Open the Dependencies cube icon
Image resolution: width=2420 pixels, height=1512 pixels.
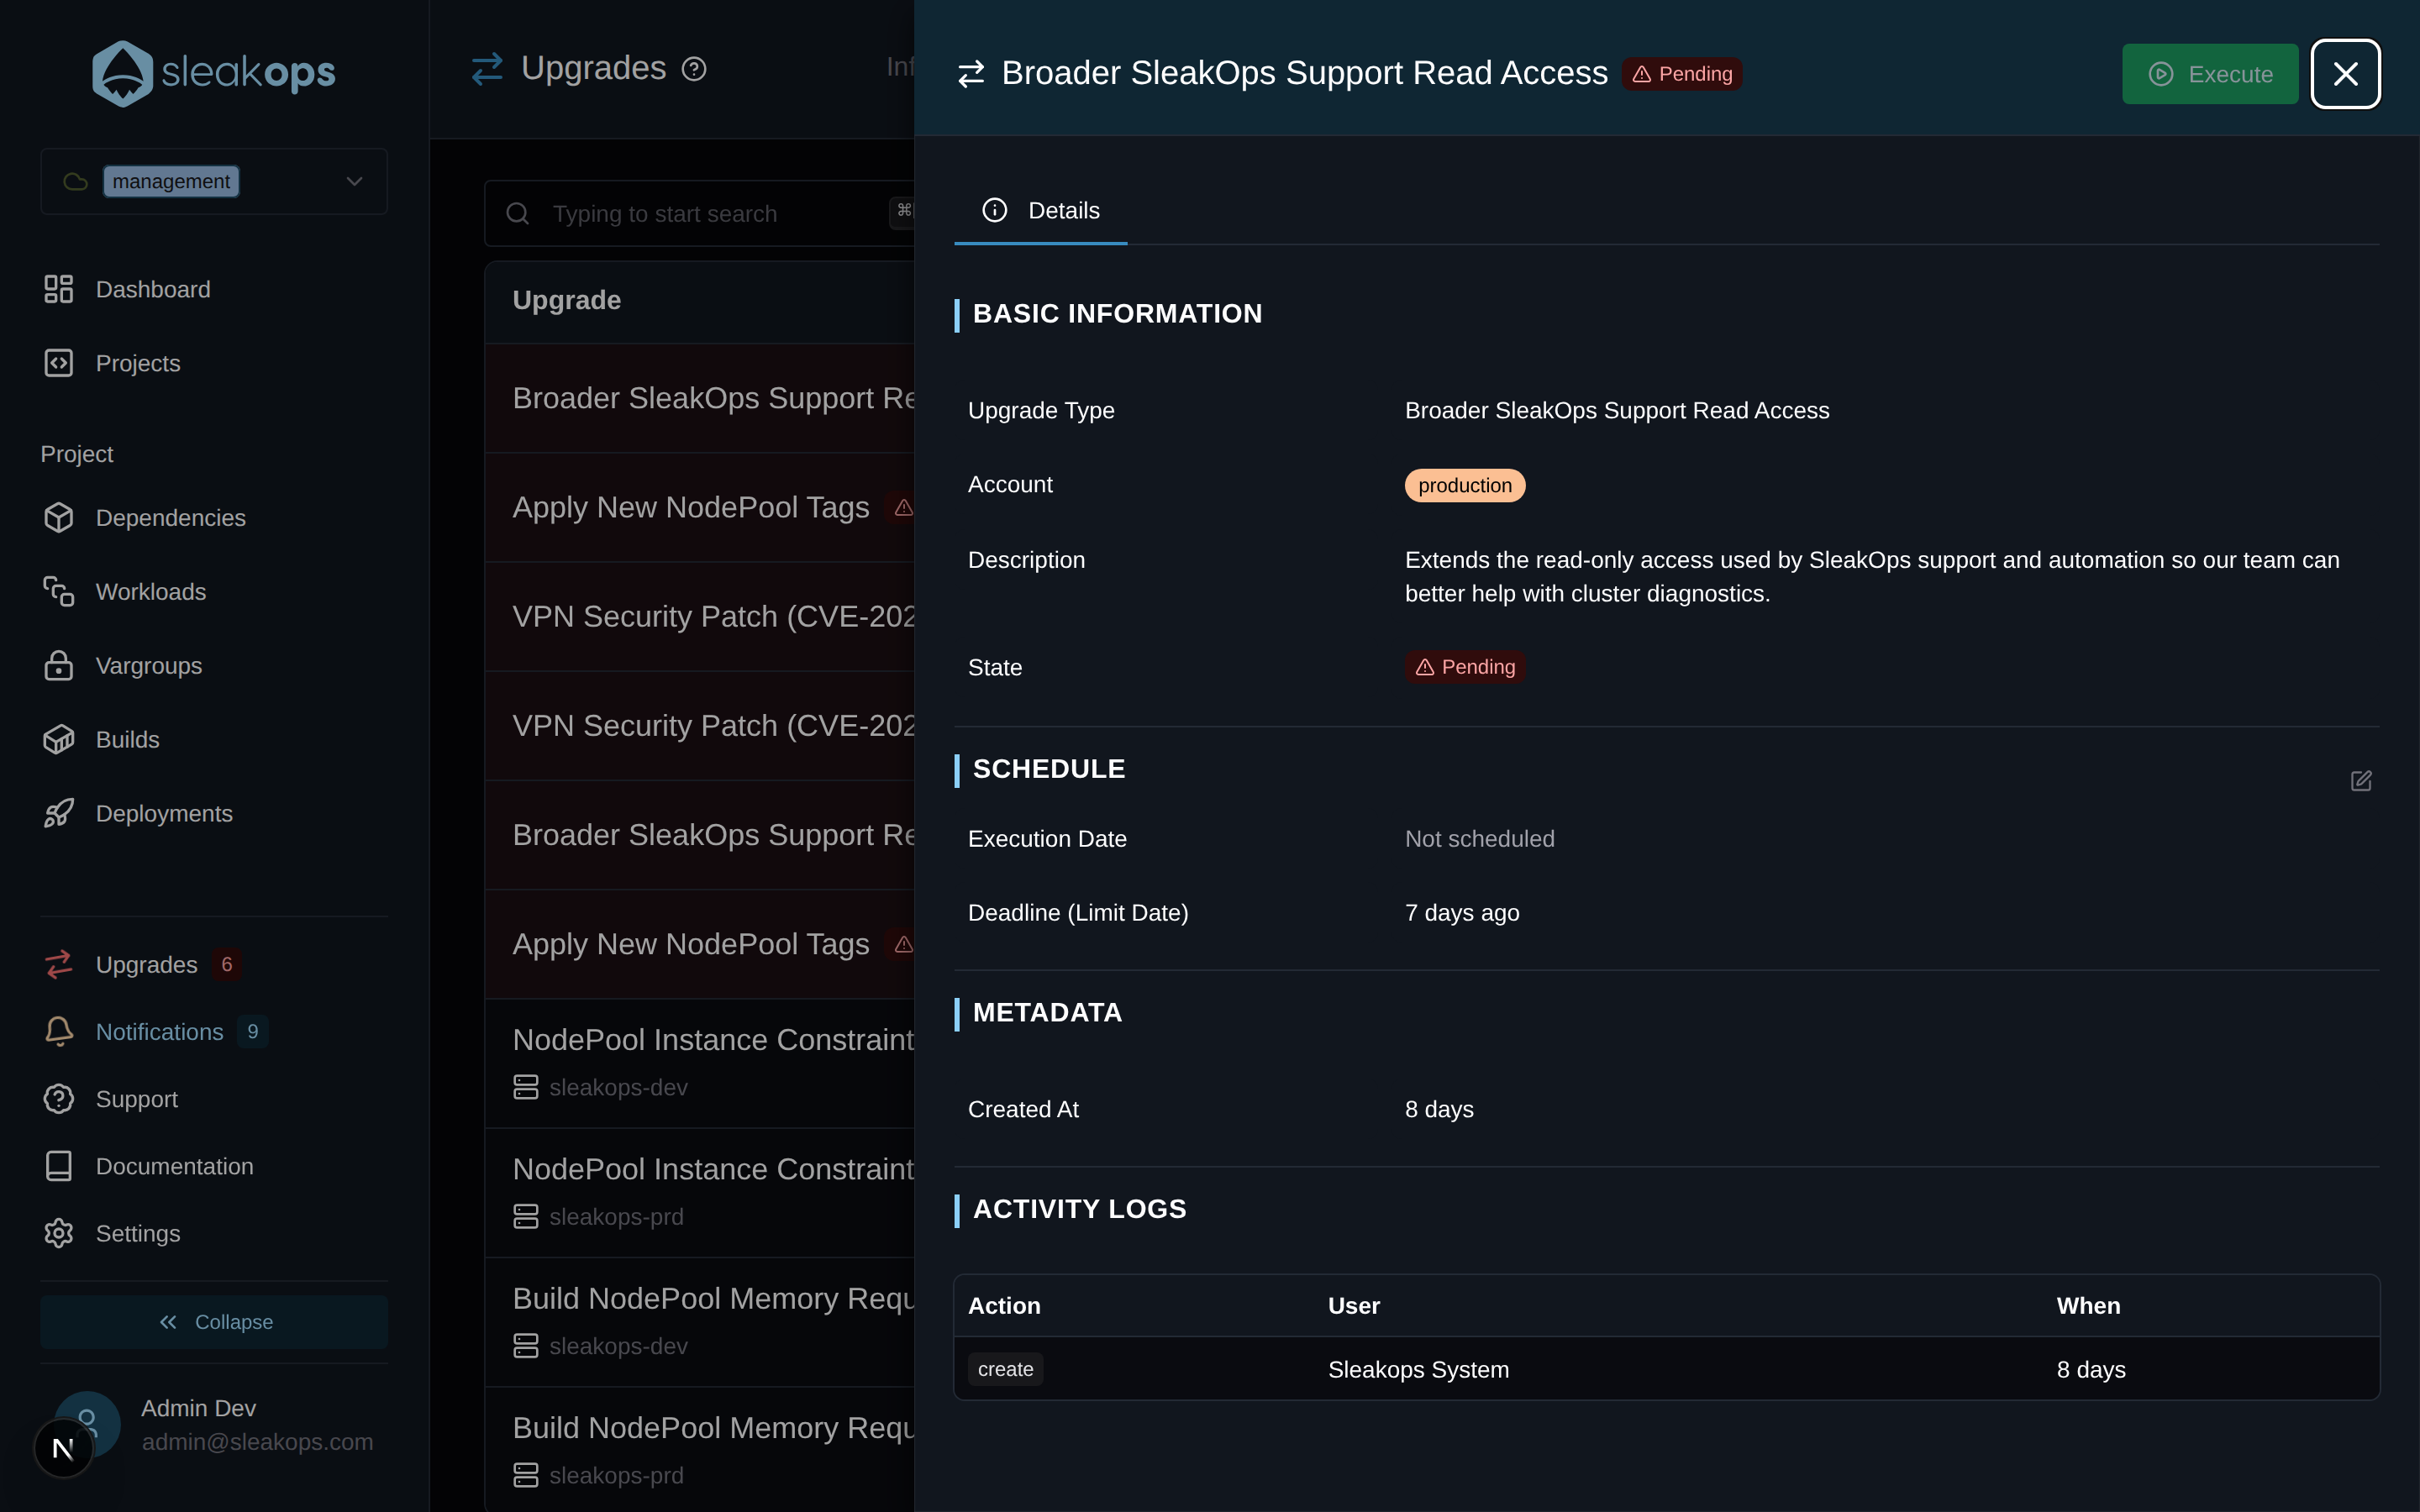point(59,518)
